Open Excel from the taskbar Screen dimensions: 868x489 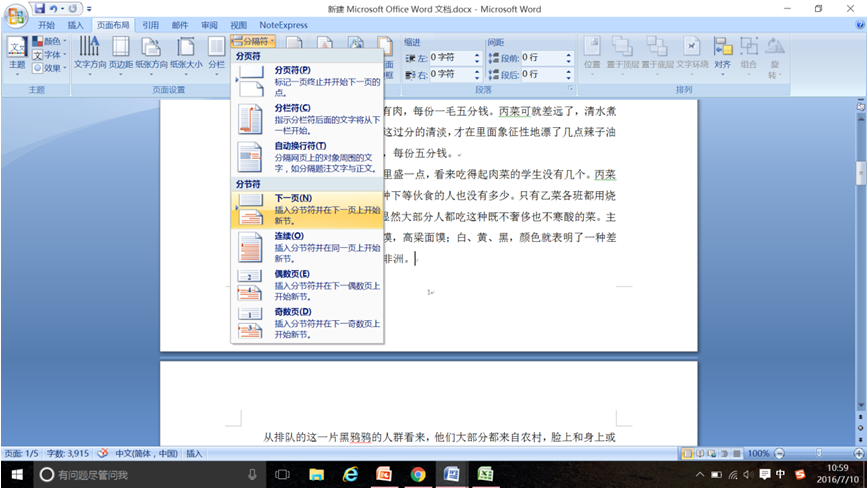tap(485, 475)
